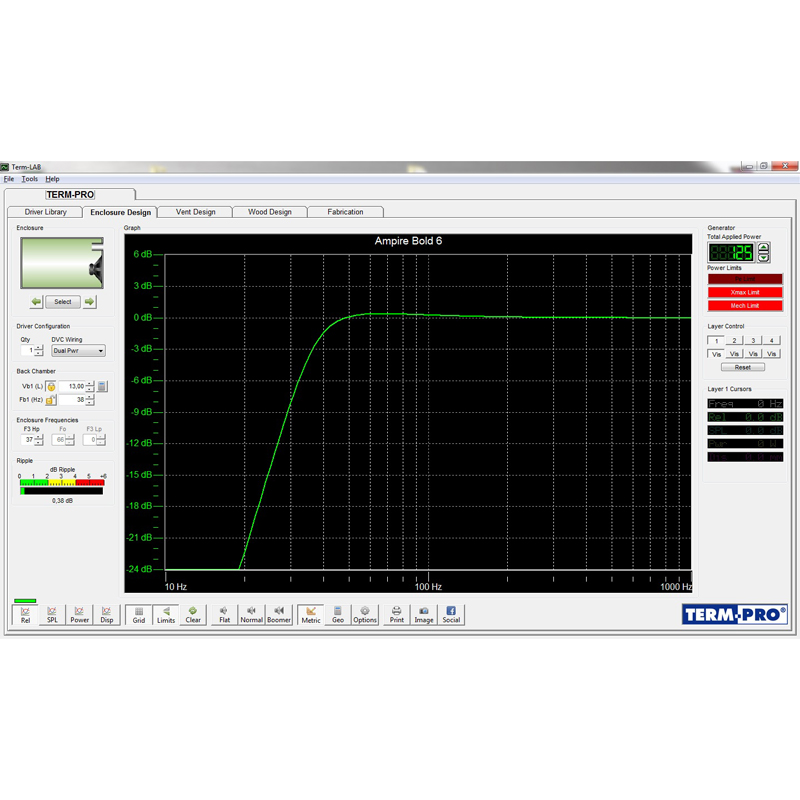Click the Clear graph icon
The height and width of the screenshot is (800, 800).
[193, 613]
